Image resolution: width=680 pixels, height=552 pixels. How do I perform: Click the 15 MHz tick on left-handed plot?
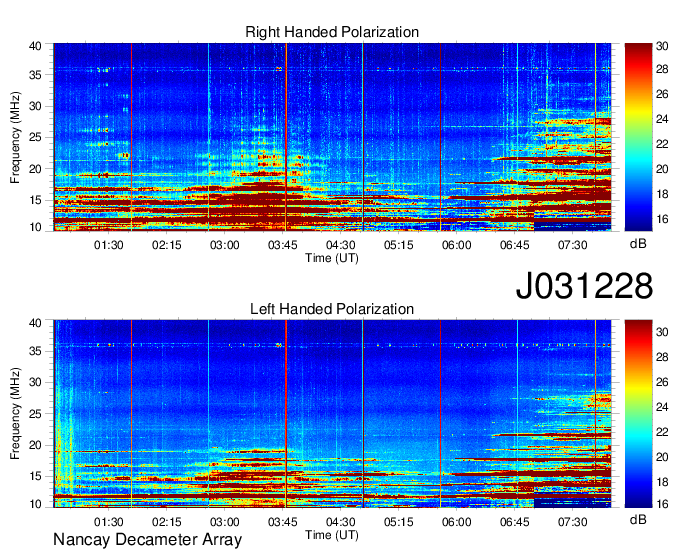point(36,476)
